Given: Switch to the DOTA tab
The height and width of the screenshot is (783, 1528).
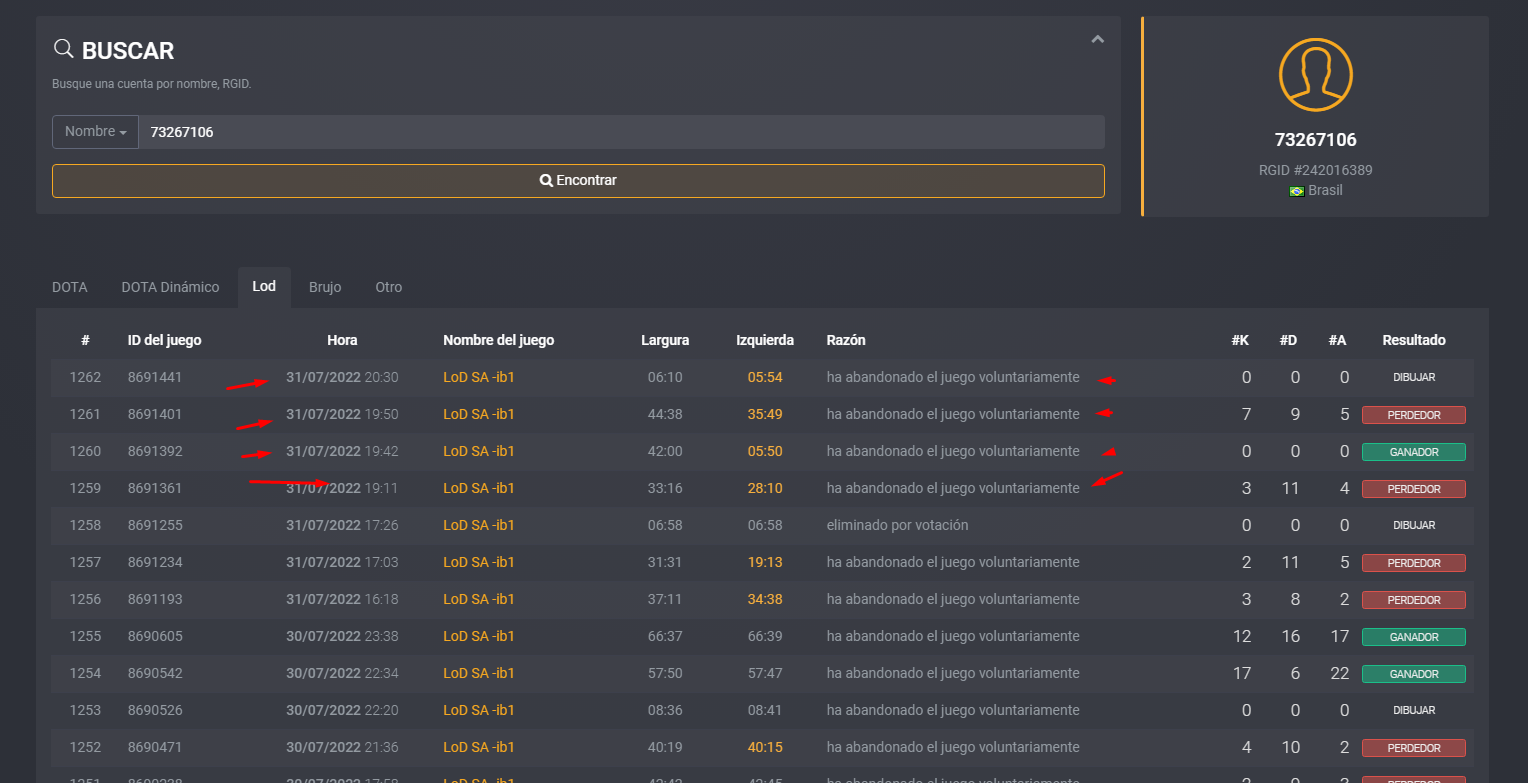Looking at the screenshot, I should 70,287.
